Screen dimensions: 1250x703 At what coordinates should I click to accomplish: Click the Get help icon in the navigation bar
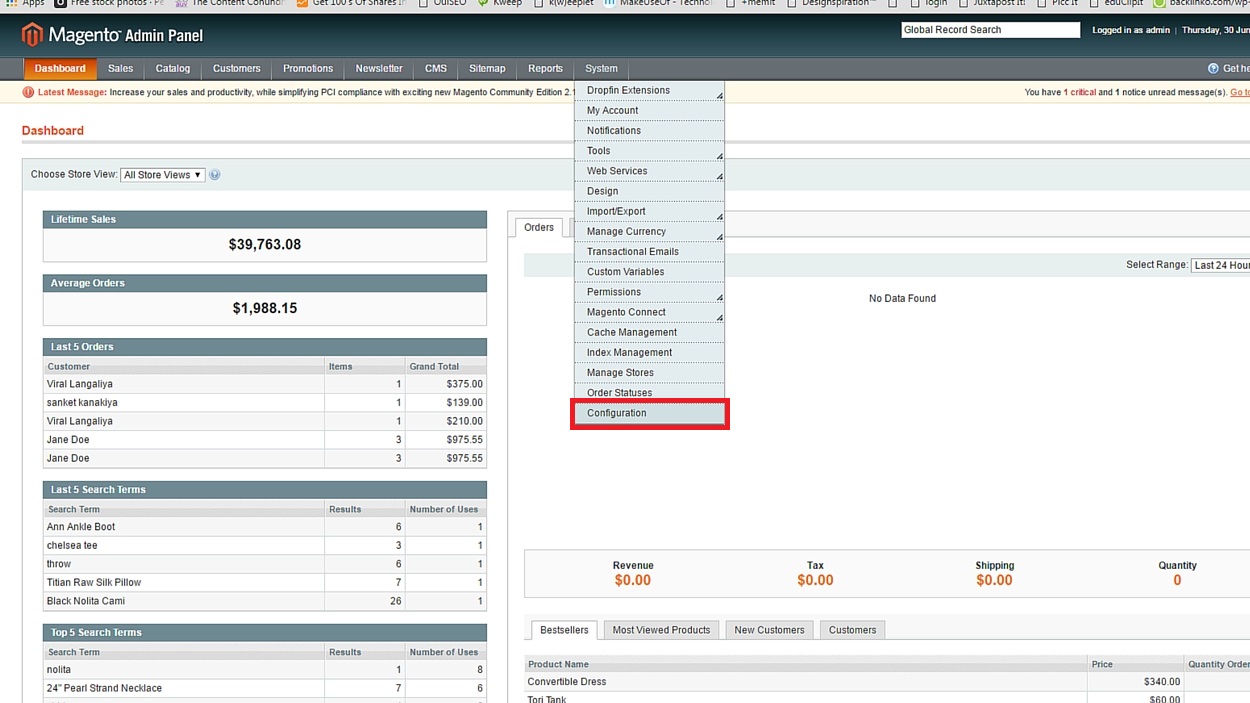(x=1214, y=69)
